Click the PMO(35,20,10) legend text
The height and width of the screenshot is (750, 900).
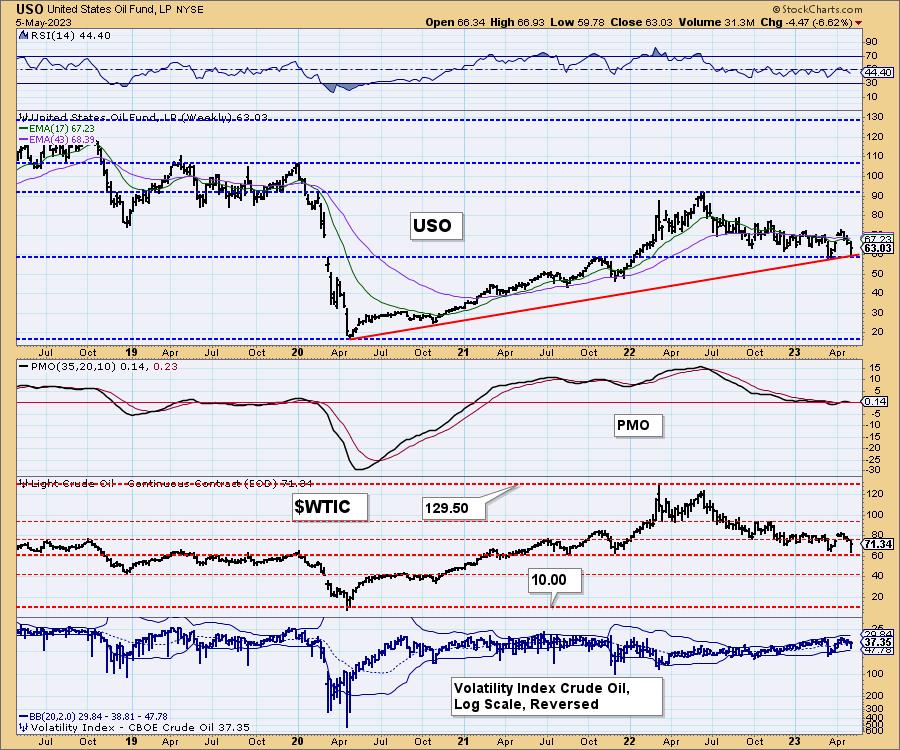(x=98, y=366)
